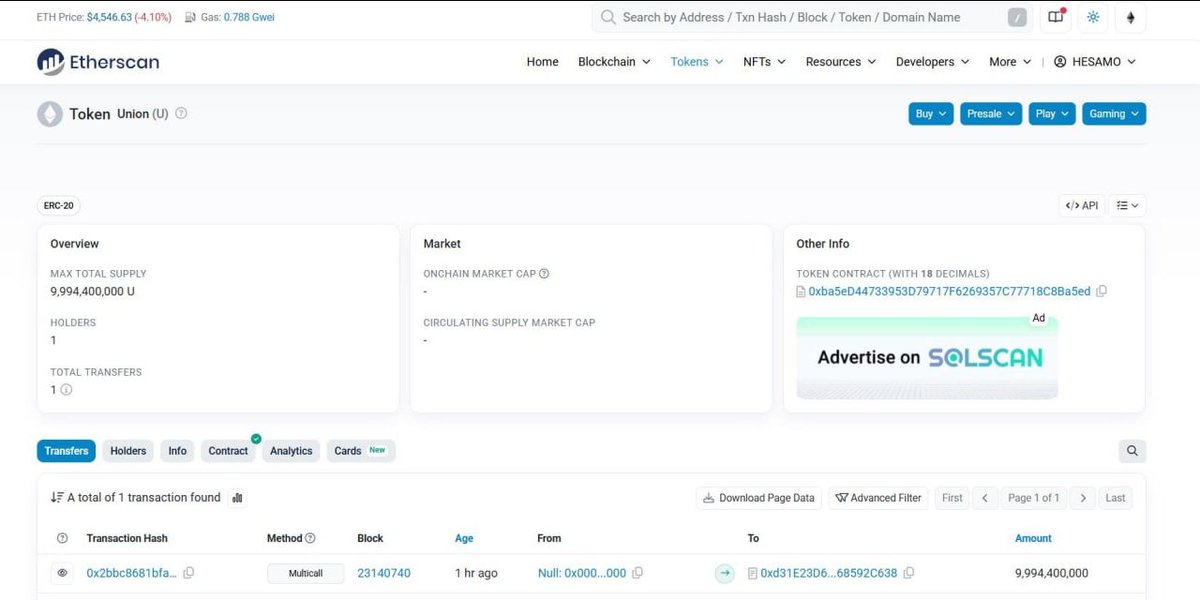Click Download Page Data

pyautogui.click(x=760, y=497)
